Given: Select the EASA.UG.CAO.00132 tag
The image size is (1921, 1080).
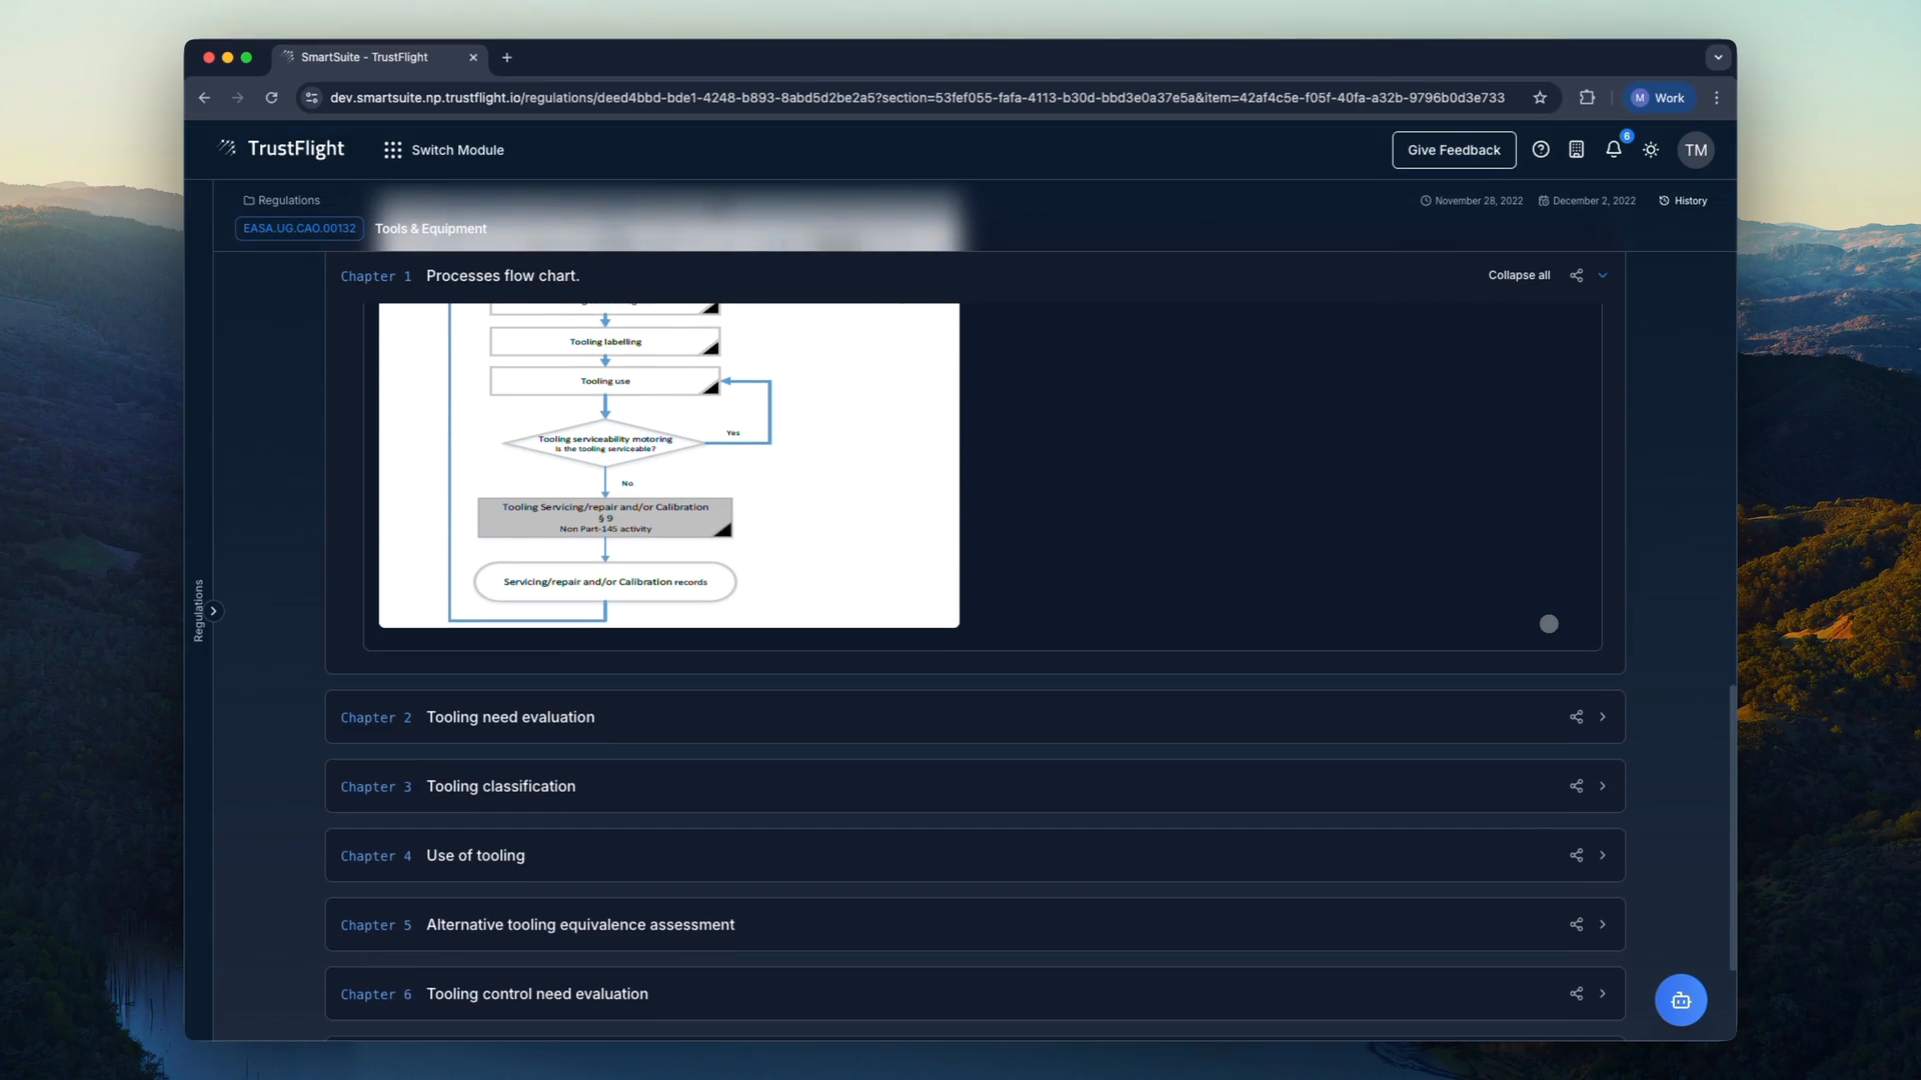Looking at the screenshot, I should point(299,228).
